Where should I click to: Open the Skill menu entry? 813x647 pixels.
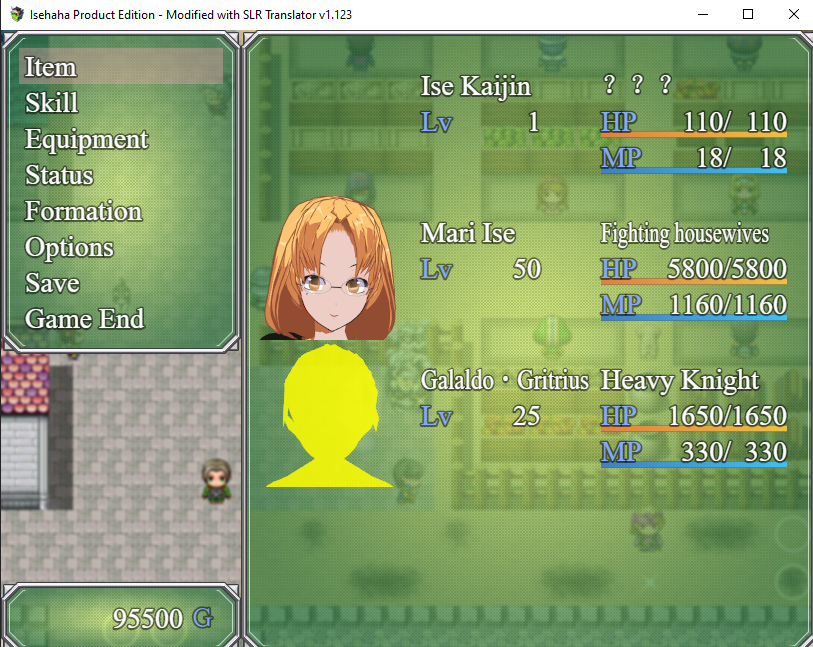coord(52,103)
